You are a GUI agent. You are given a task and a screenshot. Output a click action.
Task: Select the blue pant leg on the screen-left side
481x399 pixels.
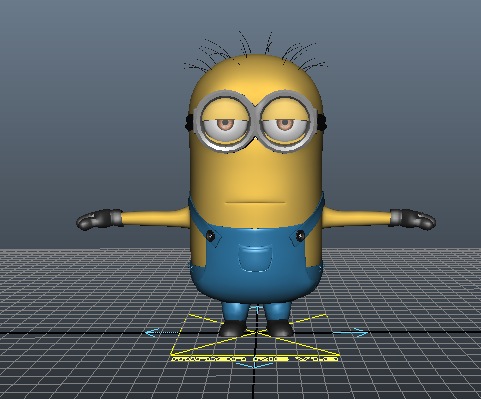click(x=235, y=312)
